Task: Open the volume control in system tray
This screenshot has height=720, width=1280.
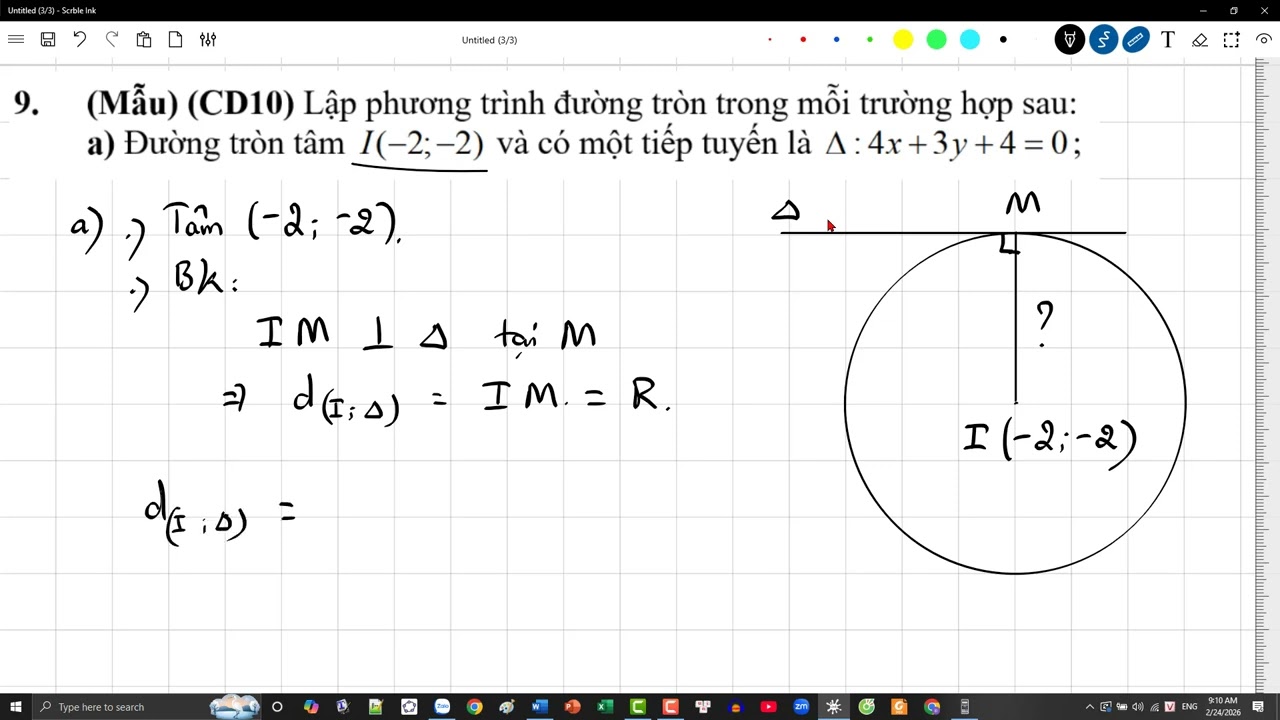Action: (1137, 707)
